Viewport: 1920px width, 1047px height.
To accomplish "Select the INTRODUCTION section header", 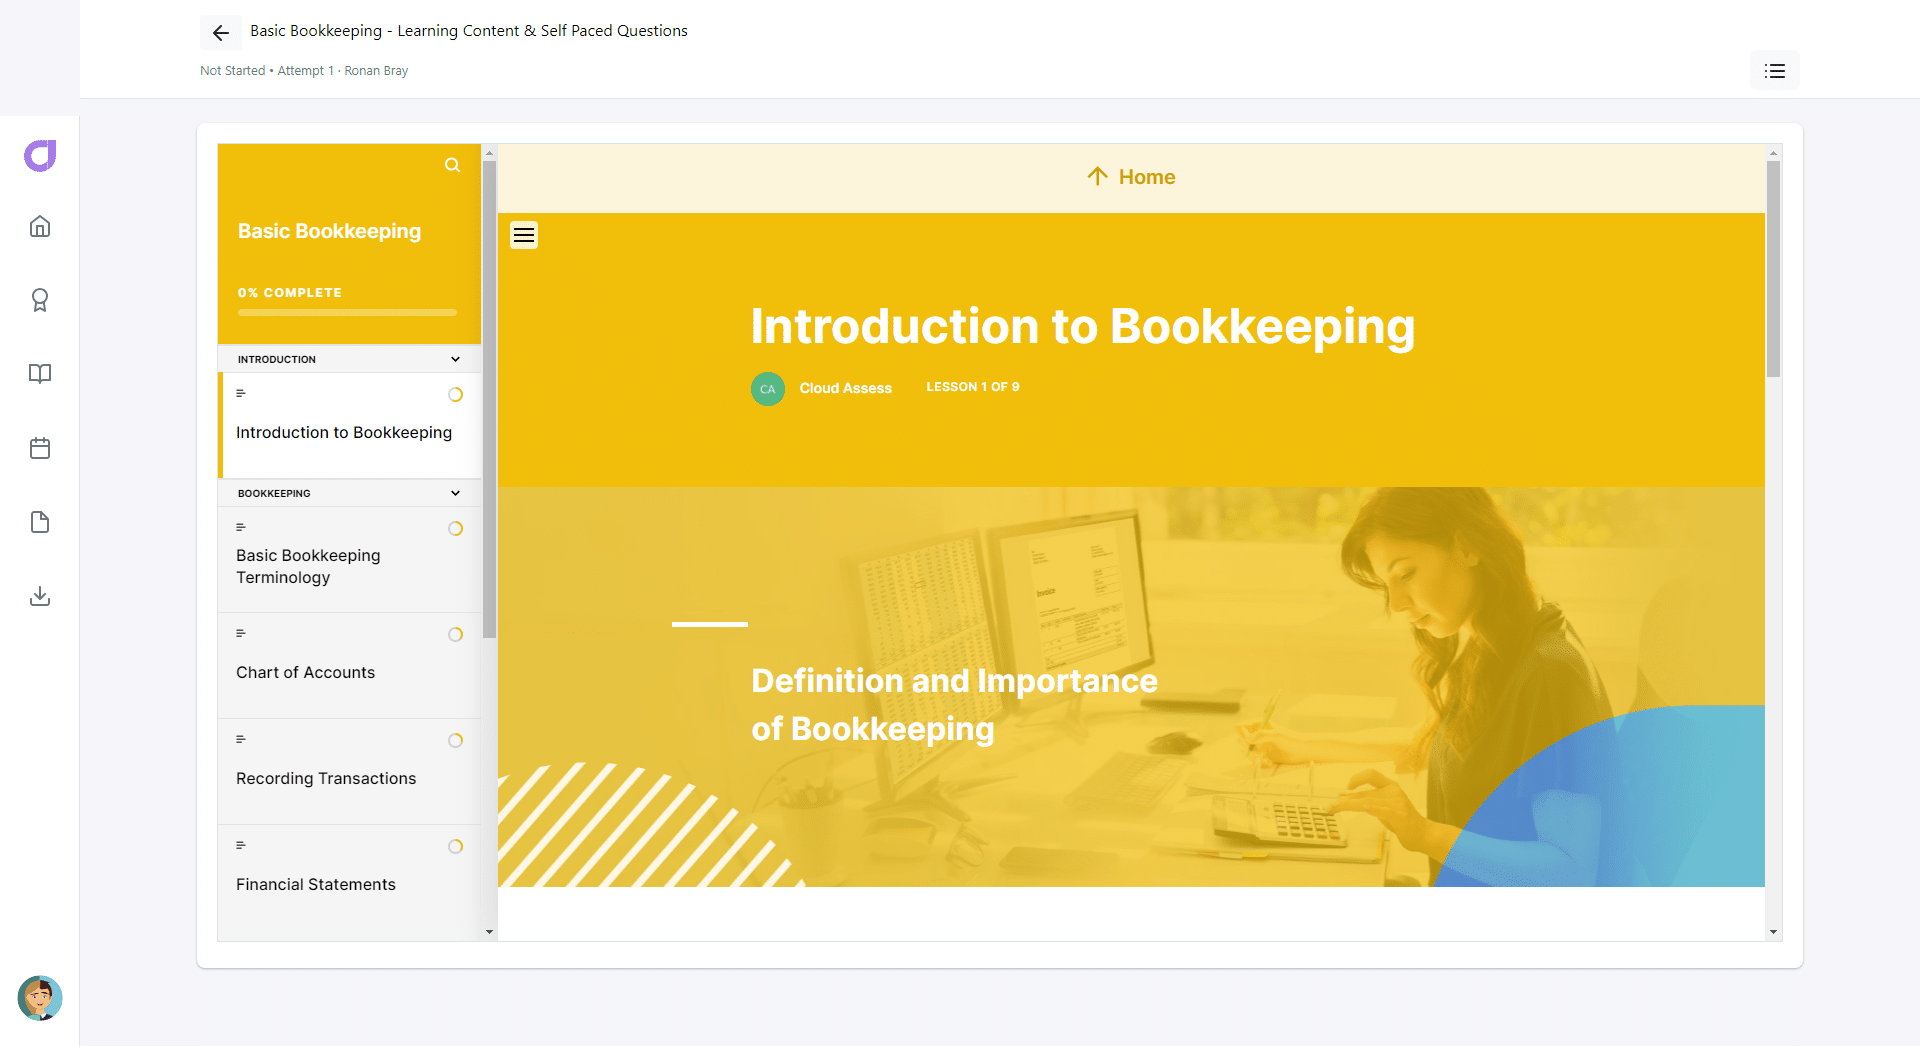I will pyautogui.click(x=349, y=359).
